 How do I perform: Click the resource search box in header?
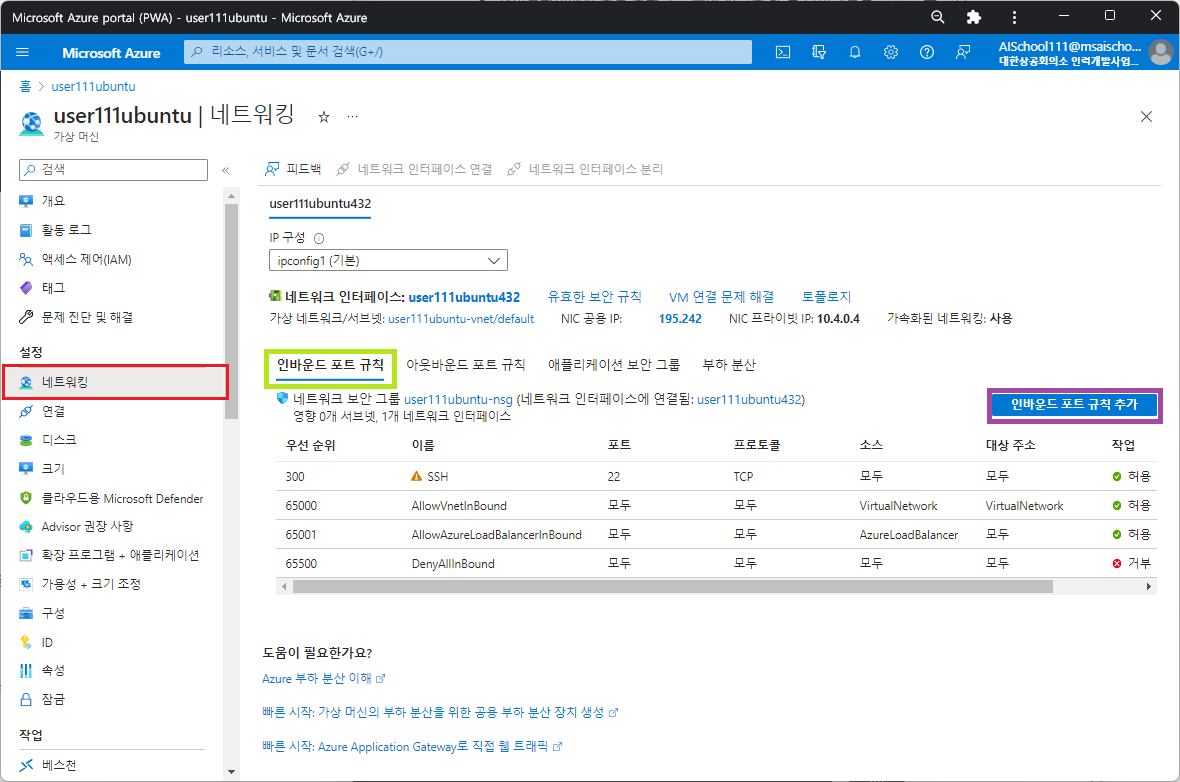(468, 52)
